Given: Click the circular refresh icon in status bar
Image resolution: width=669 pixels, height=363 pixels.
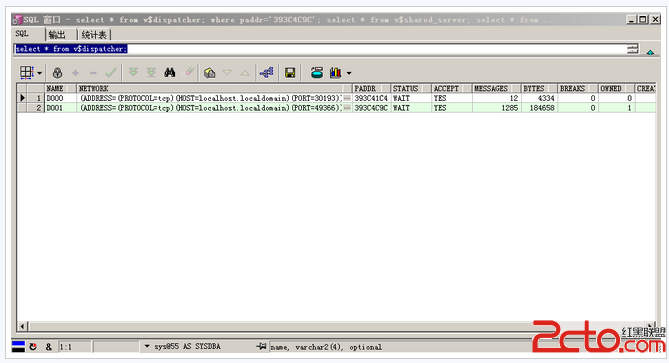Looking at the screenshot, I should (33, 347).
